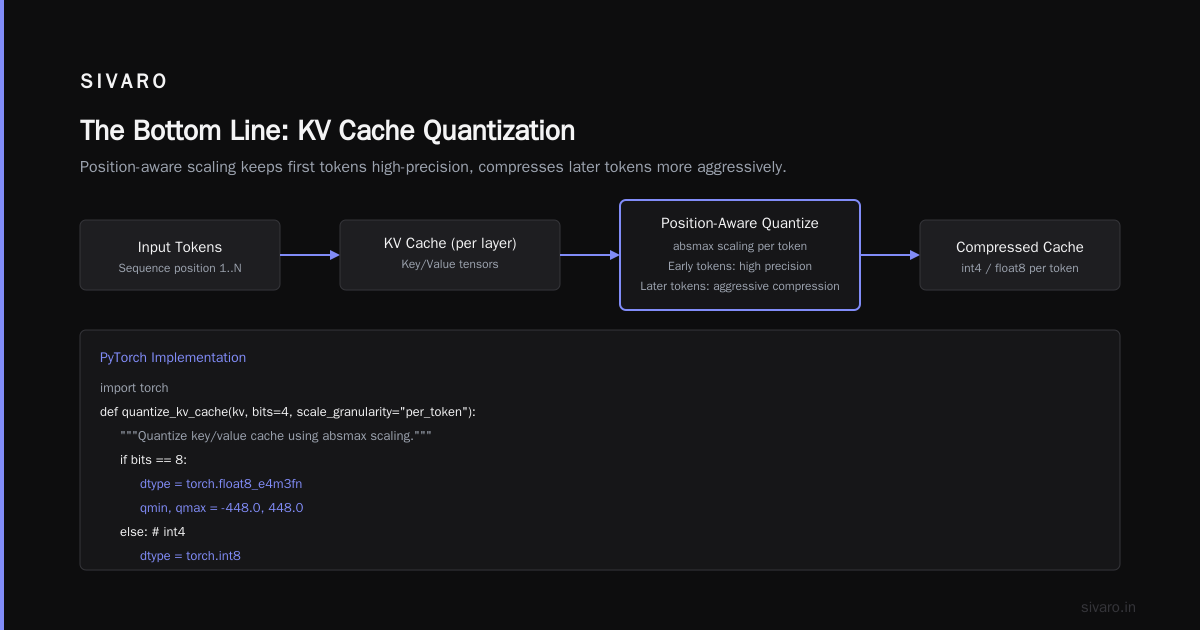Click arrow pointing to Compressed Cache
Image resolution: width=1200 pixels, height=630 pixels.
click(890, 255)
